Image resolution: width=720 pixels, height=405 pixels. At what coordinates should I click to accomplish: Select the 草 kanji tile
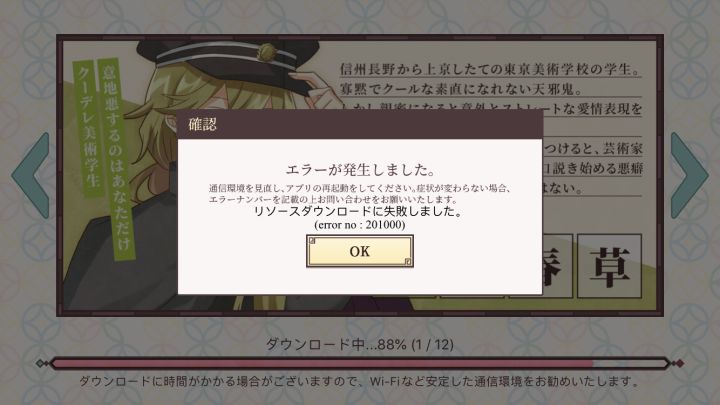609,266
